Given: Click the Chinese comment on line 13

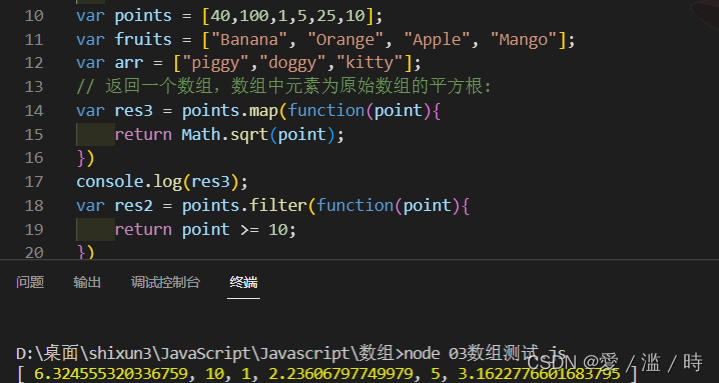Looking at the screenshot, I should point(284,87).
